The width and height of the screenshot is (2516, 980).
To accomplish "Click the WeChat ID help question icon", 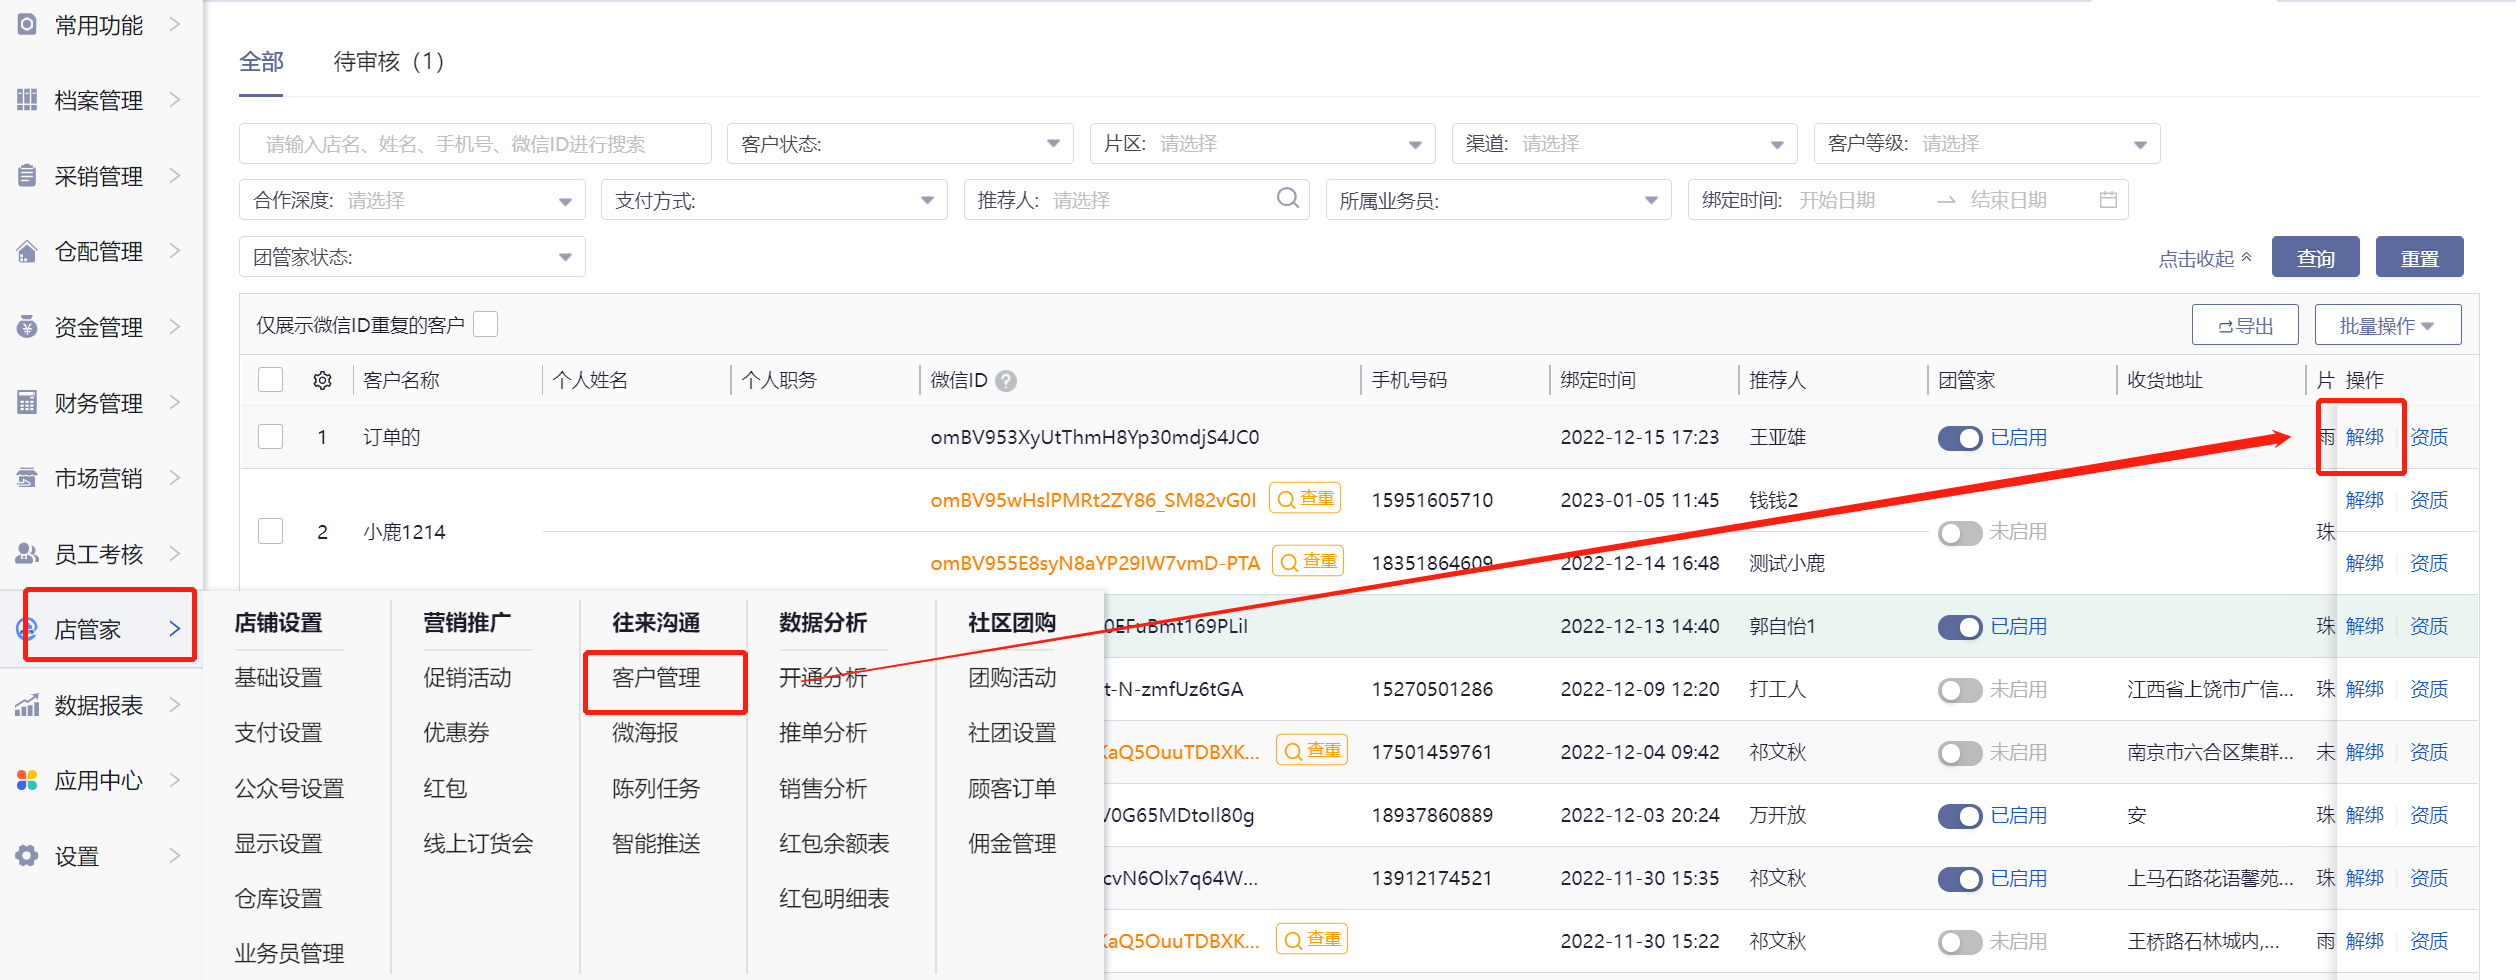I will pyautogui.click(x=1006, y=381).
